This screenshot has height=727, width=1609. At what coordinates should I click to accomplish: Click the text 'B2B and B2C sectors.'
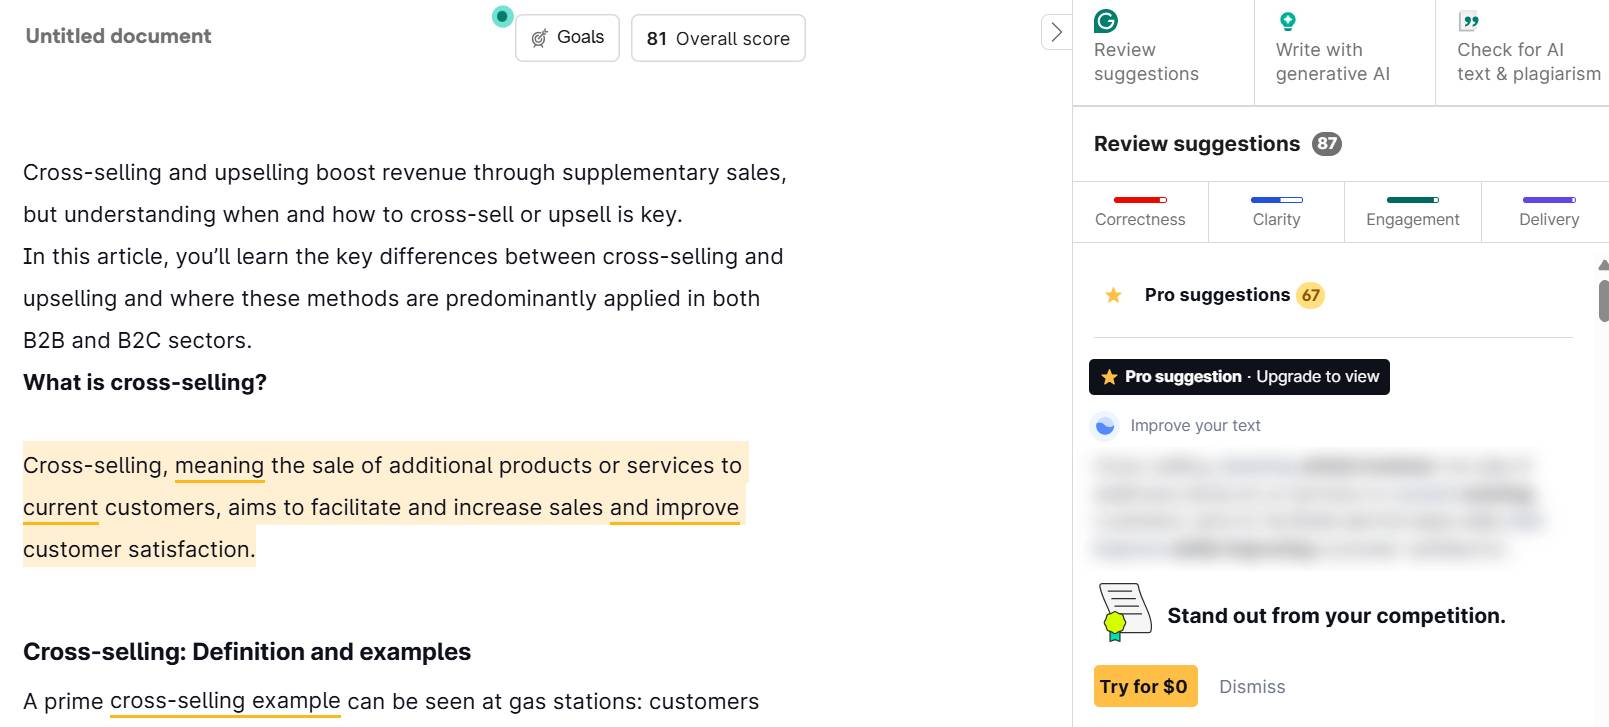[x=137, y=340]
